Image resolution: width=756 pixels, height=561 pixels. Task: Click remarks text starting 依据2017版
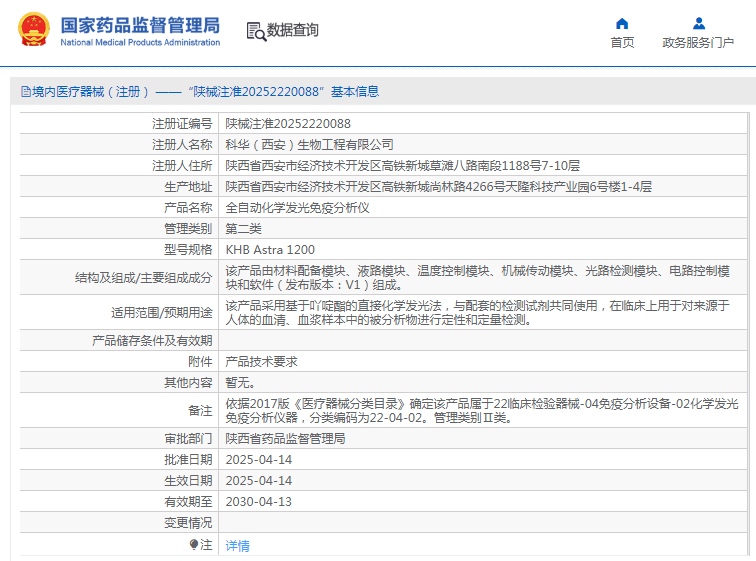click(x=482, y=411)
